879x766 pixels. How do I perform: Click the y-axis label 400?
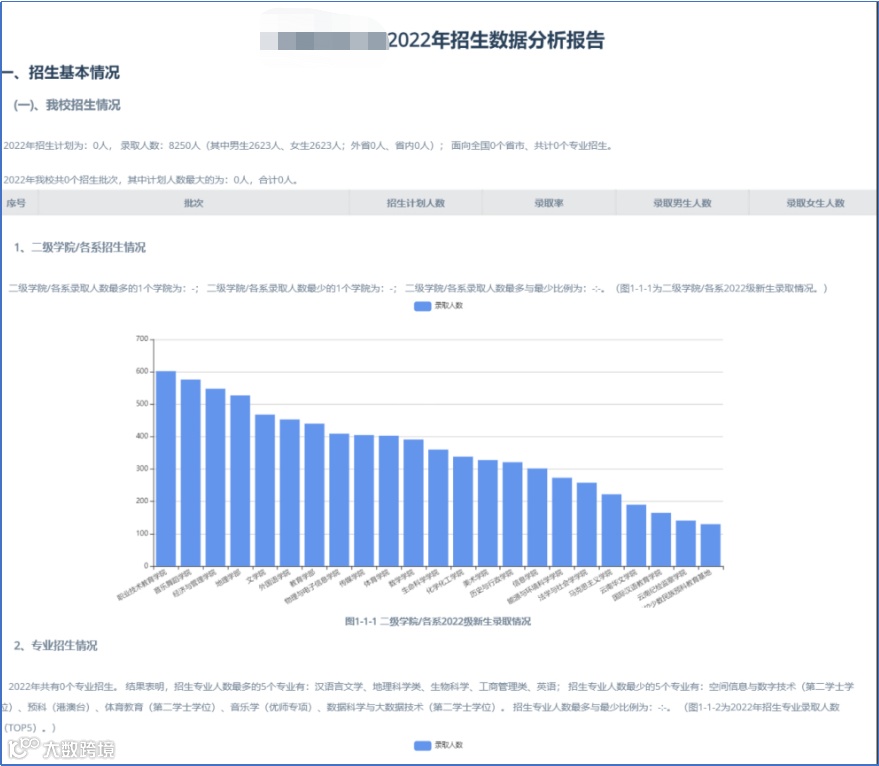142,436
